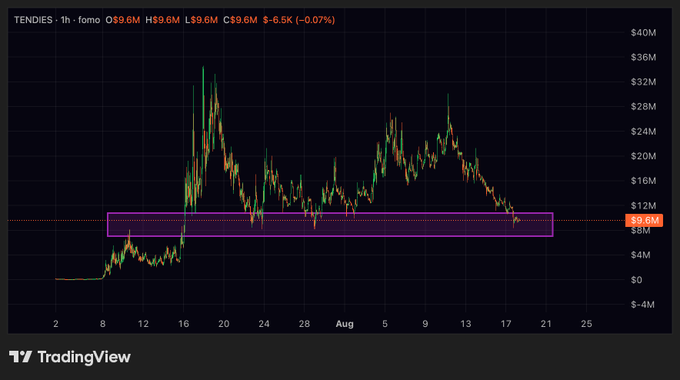Click the $40M price axis label
This screenshot has height=380, width=680.
point(644,33)
